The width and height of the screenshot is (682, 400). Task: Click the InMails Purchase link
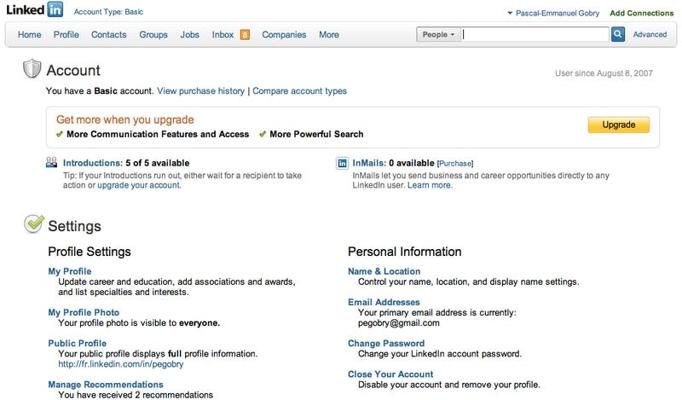point(455,163)
